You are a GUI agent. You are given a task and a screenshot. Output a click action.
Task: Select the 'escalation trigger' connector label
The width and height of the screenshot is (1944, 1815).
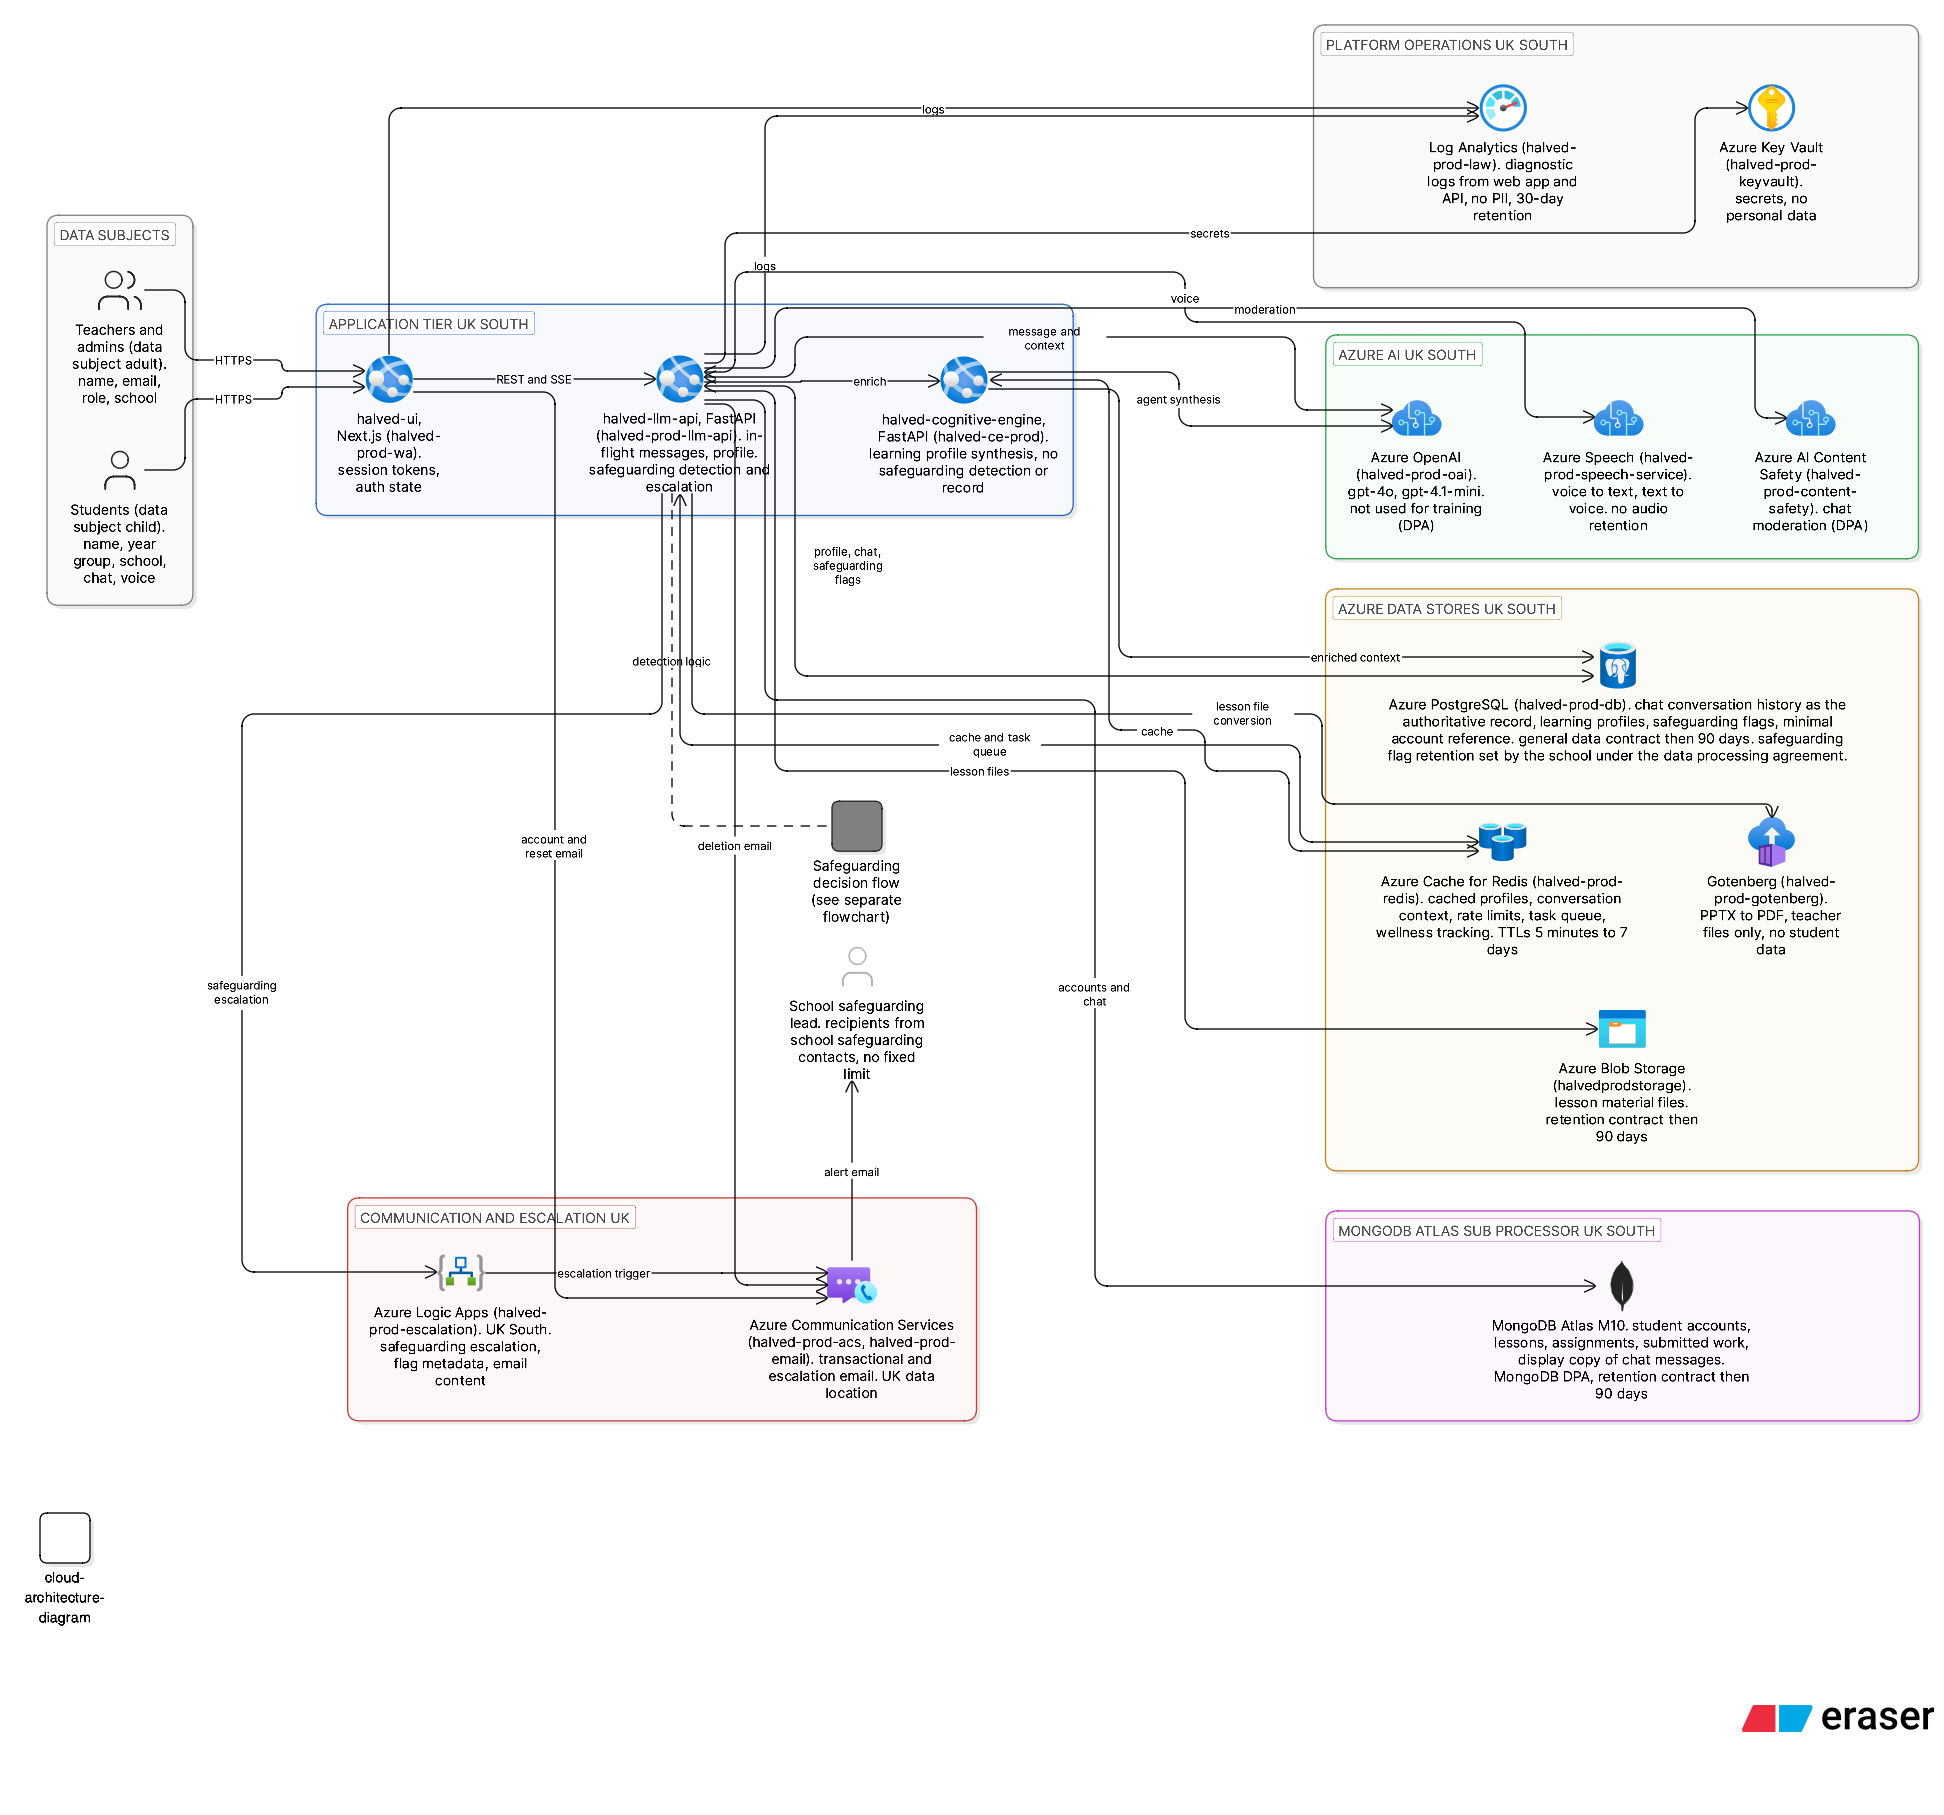(x=603, y=1274)
